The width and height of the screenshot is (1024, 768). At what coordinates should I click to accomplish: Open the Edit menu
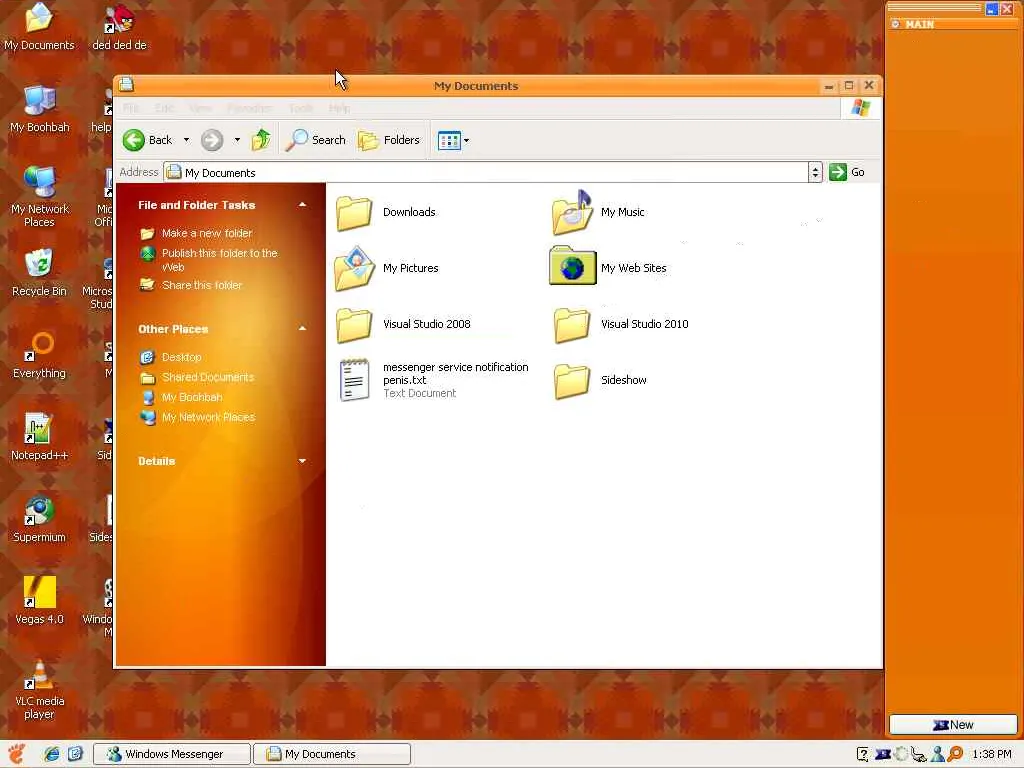tap(164, 108)
